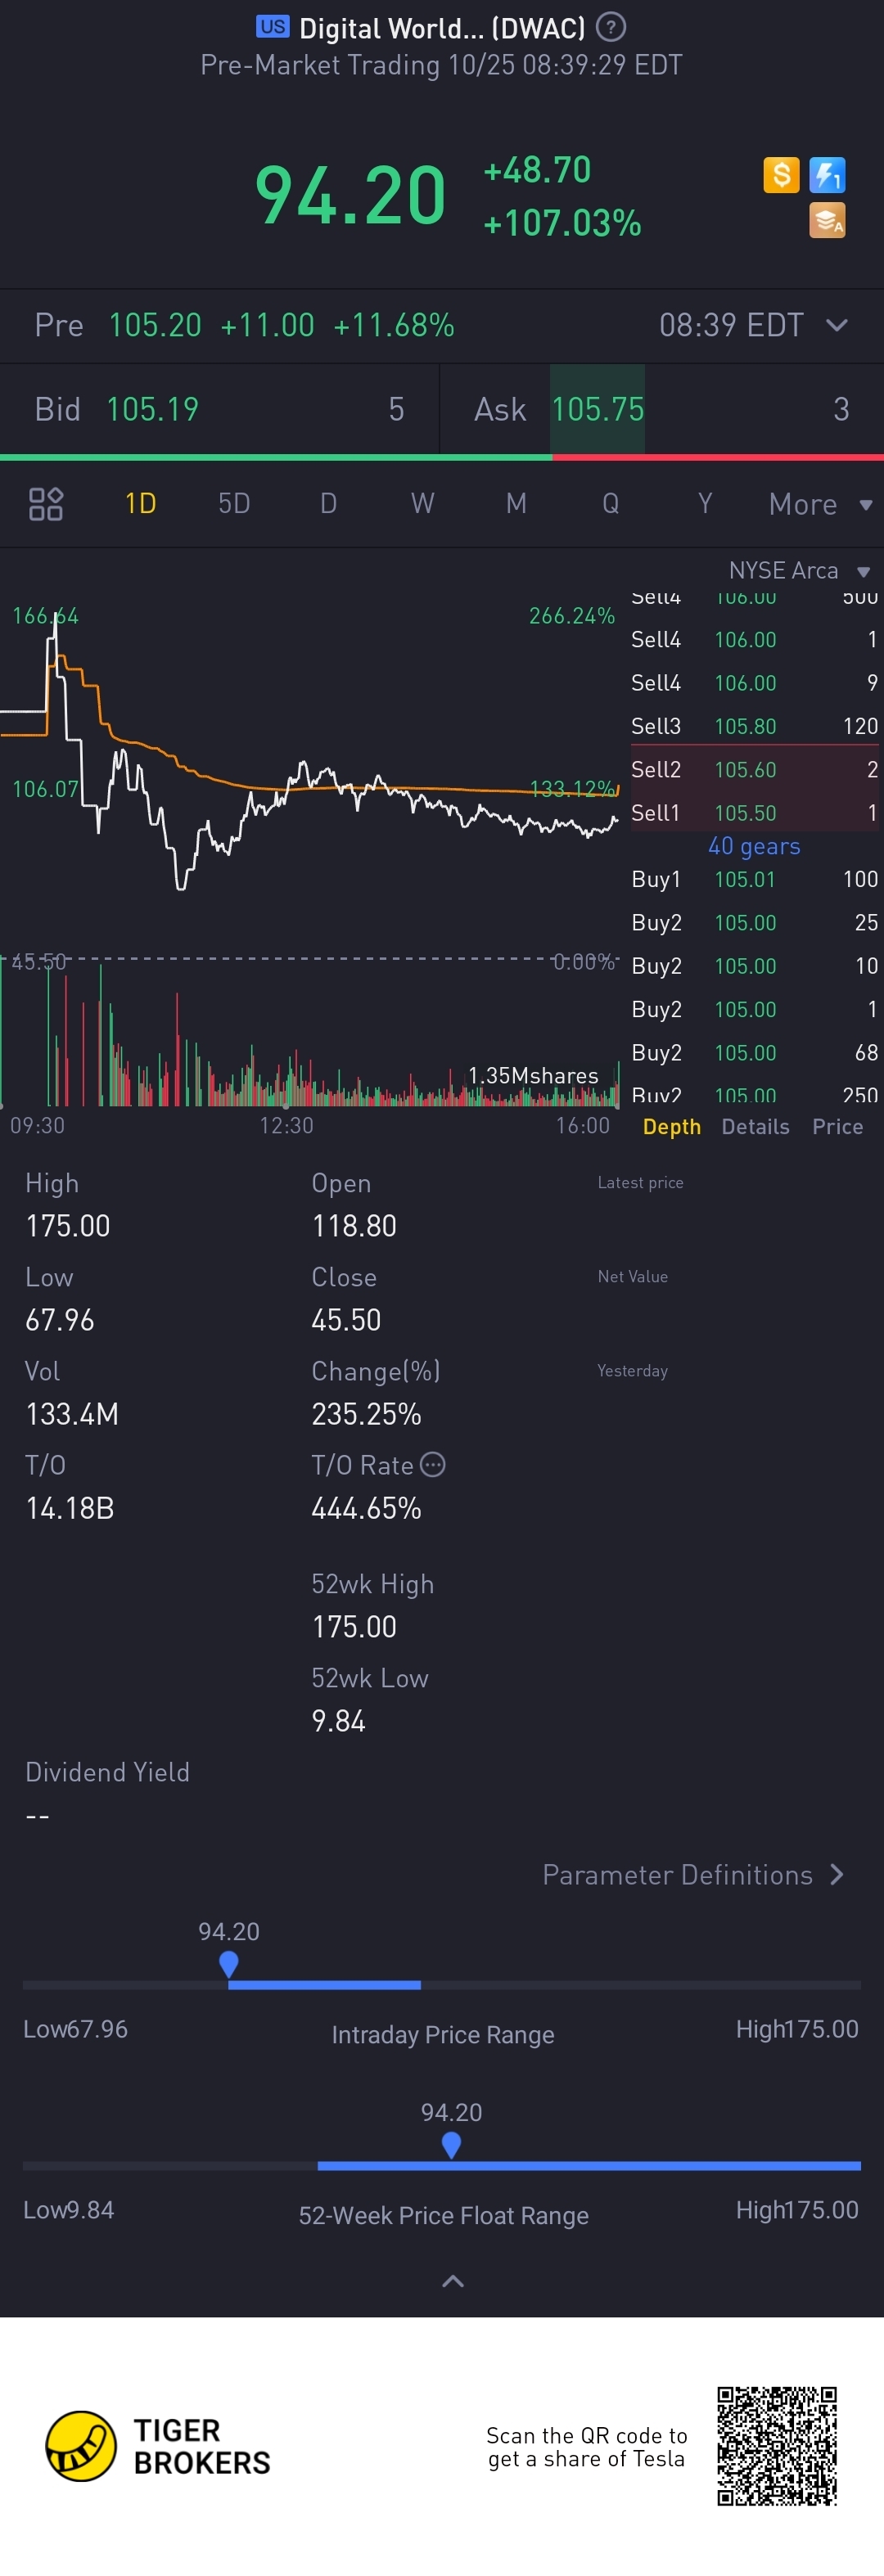Tap the 52-Week Price Float Range marker
The width and height of the screenshot is (884, 2576).
click(451, 2145)
